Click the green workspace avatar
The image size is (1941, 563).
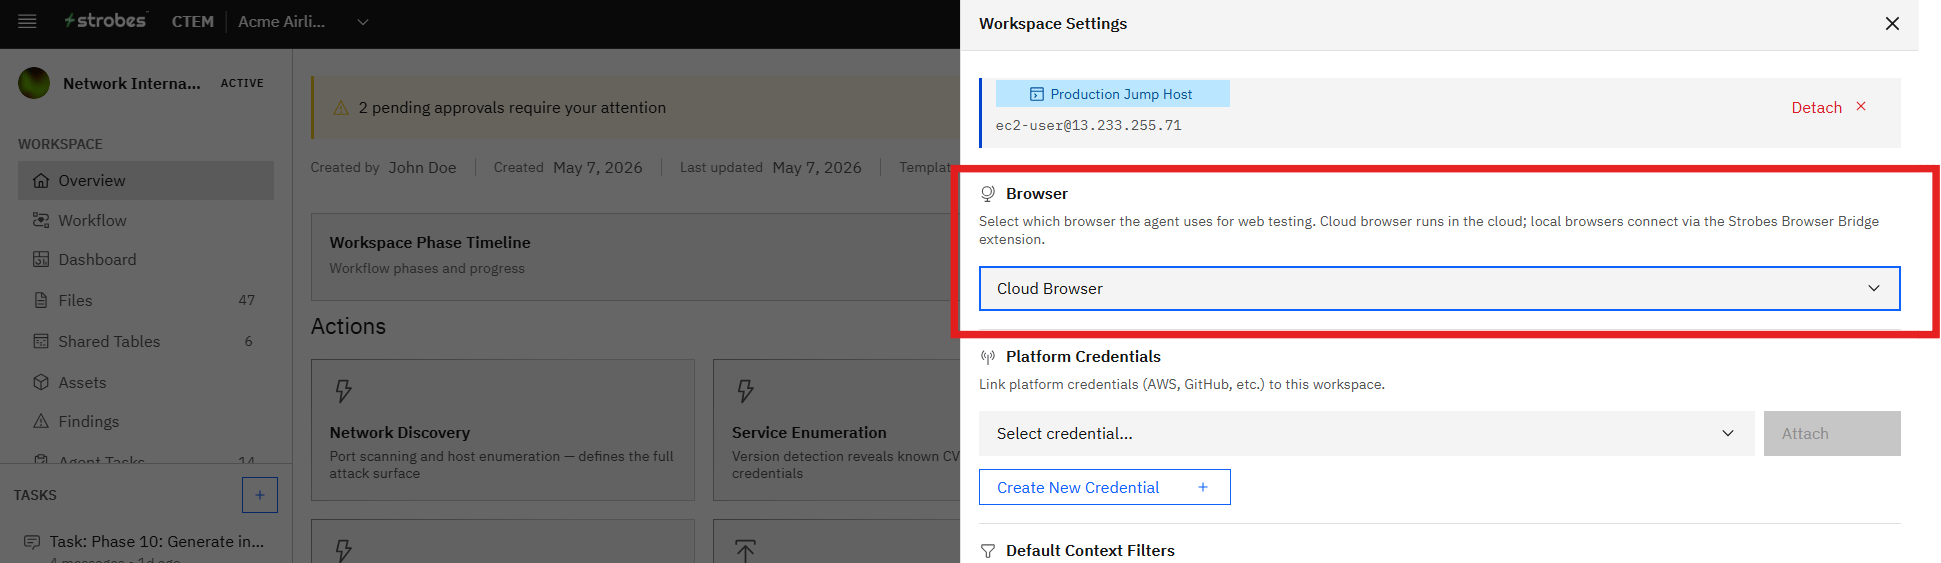click(x=34, y=83)
